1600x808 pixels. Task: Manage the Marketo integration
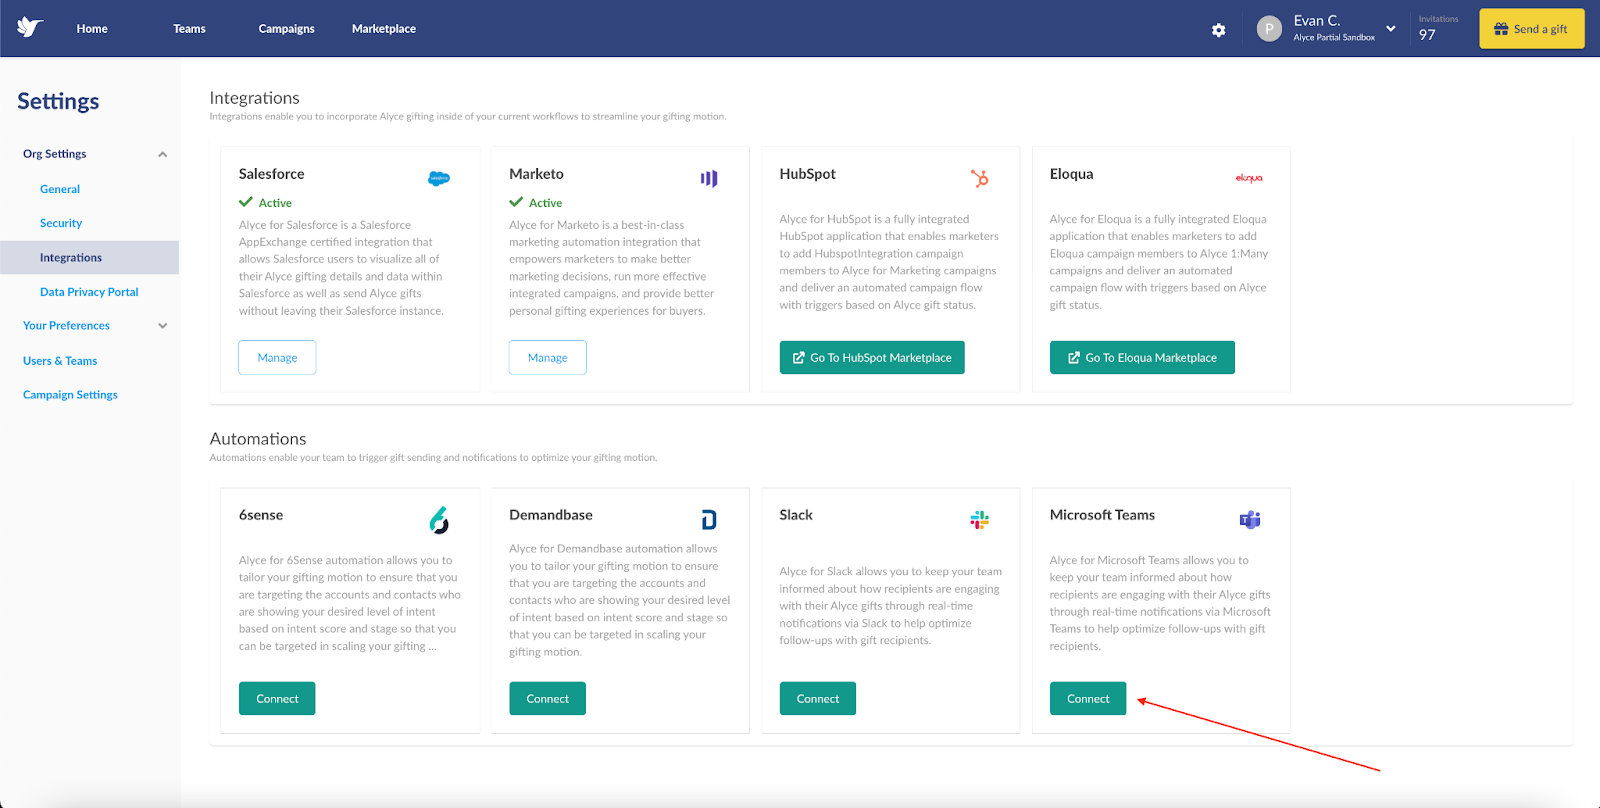point(547,357)
